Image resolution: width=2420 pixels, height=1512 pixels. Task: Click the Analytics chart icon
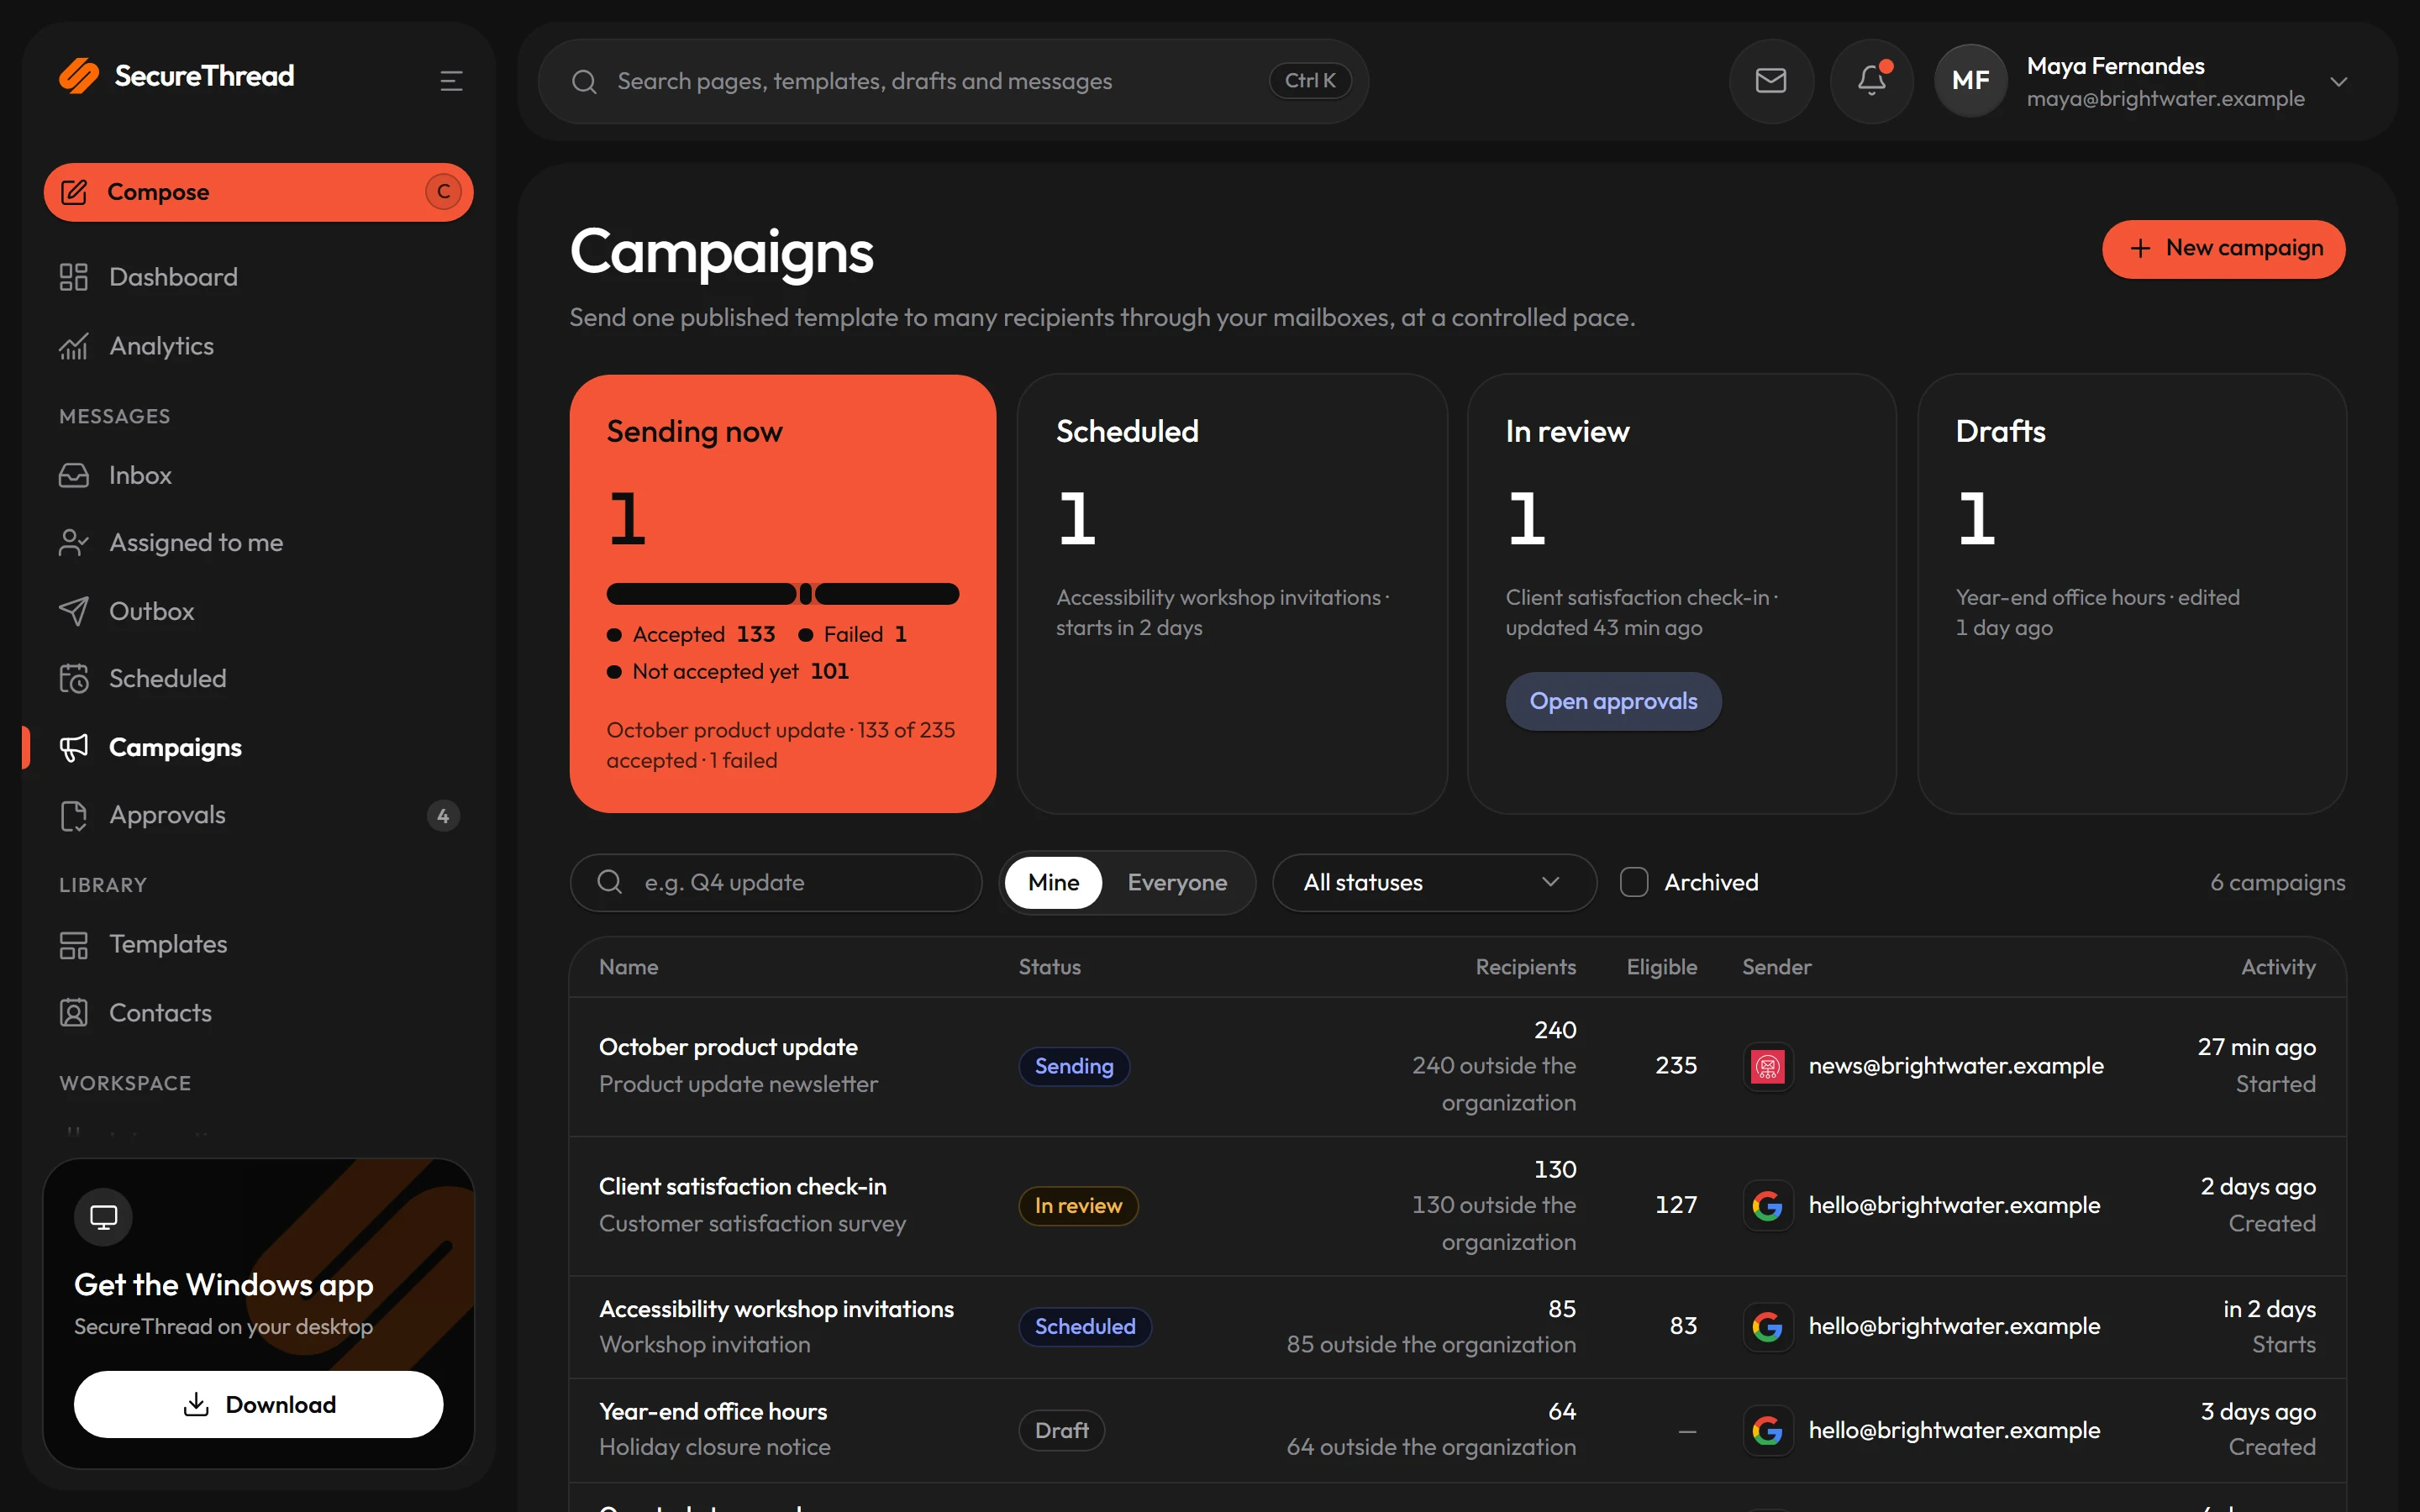(x=73, y=346)
